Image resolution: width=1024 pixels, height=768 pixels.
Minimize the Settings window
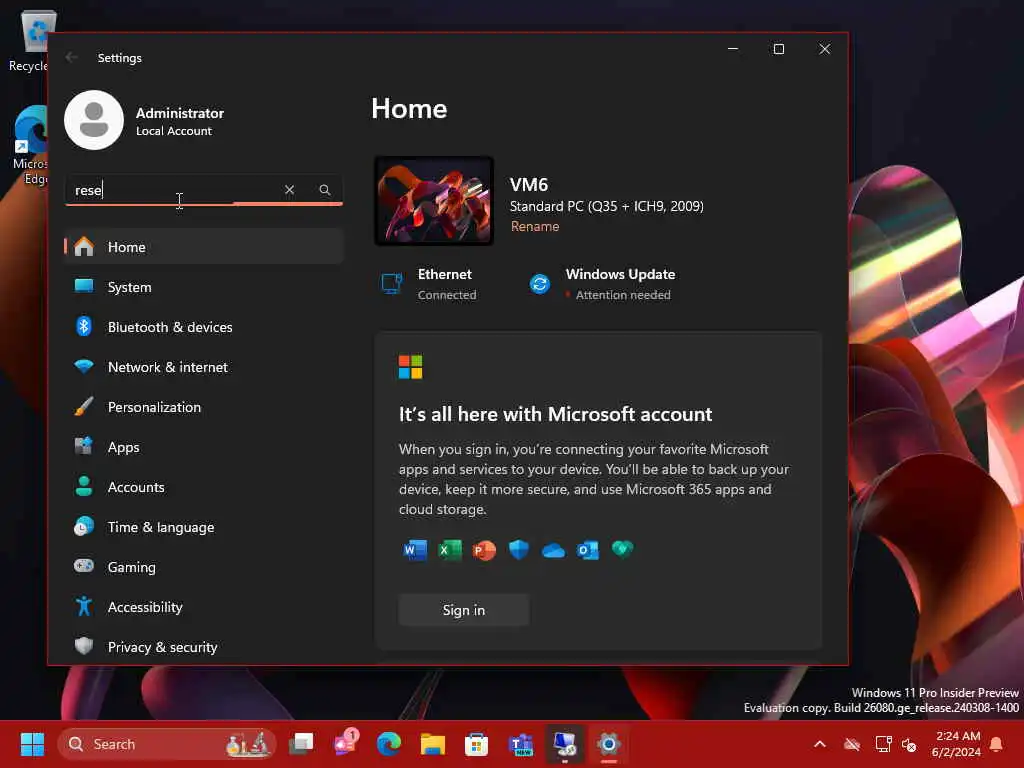click(733, 49)
